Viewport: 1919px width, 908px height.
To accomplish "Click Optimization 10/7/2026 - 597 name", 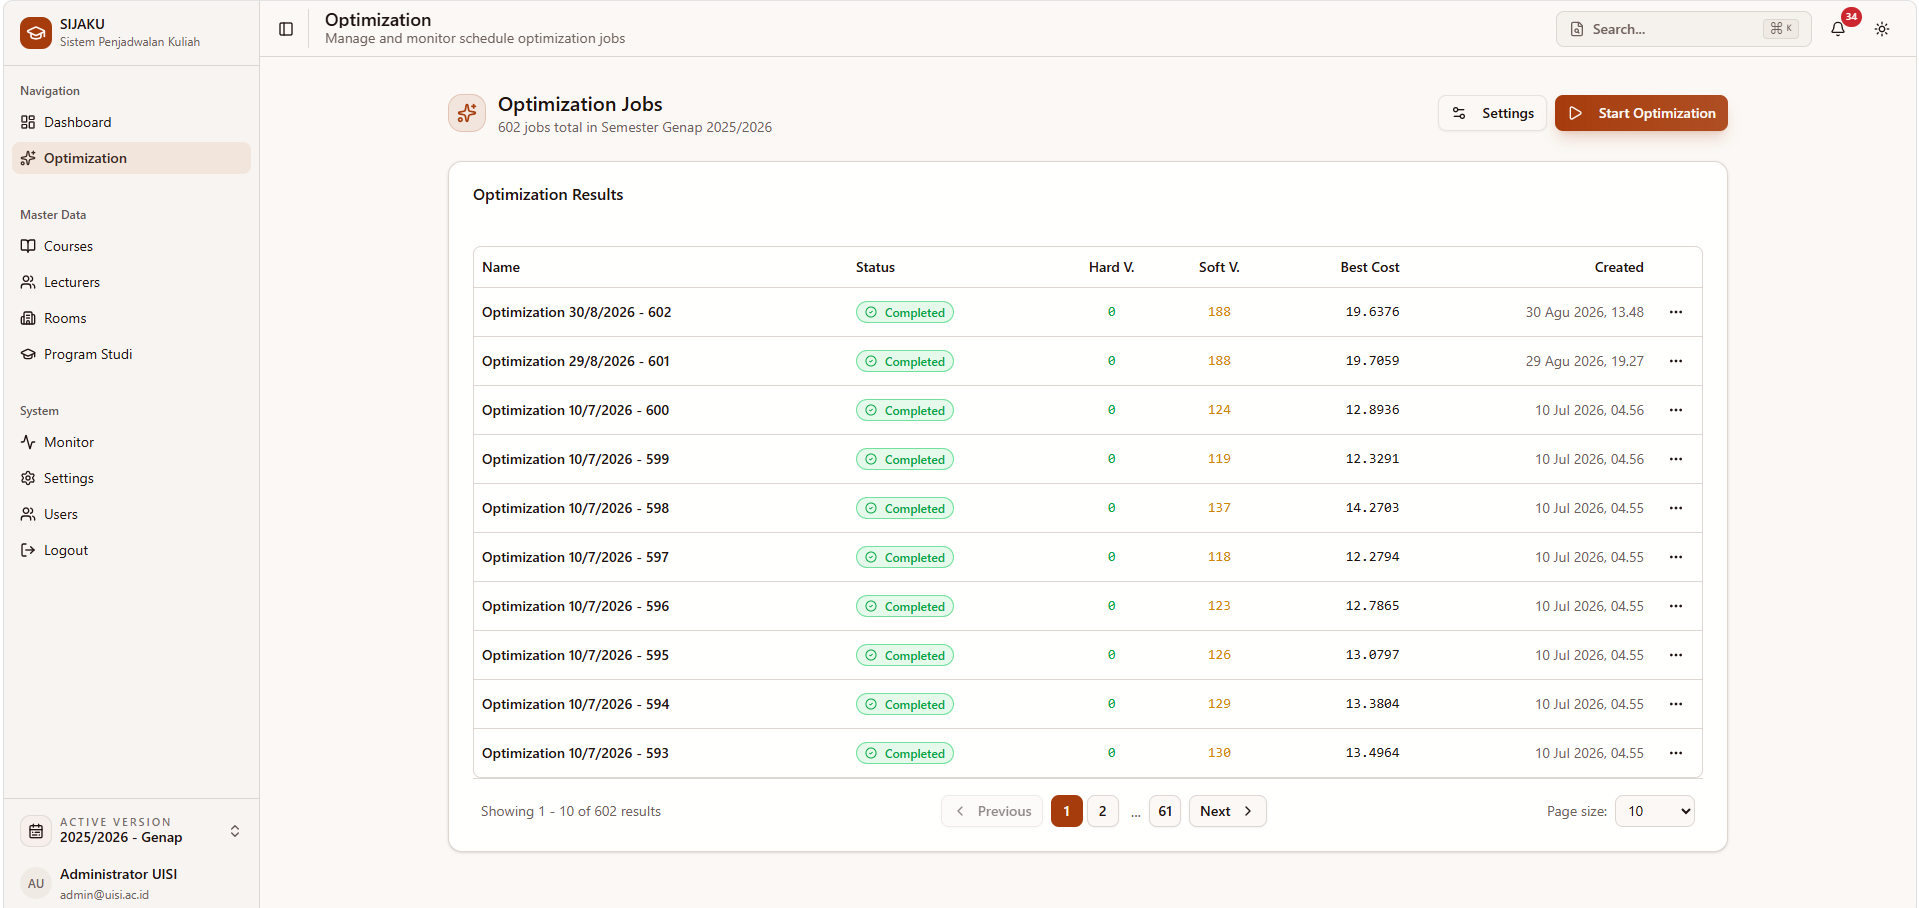I will [x=575, y=557].
